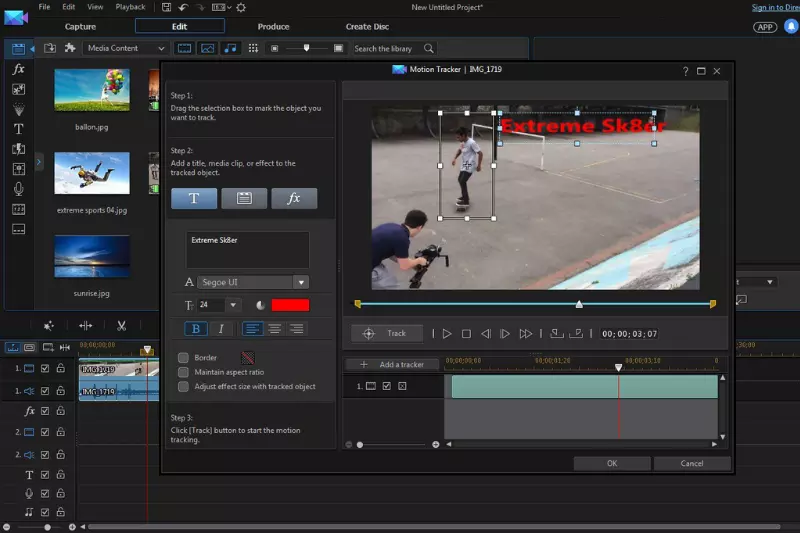
Task: Open the Media Content dropdown
Action: tap(126, 48)
